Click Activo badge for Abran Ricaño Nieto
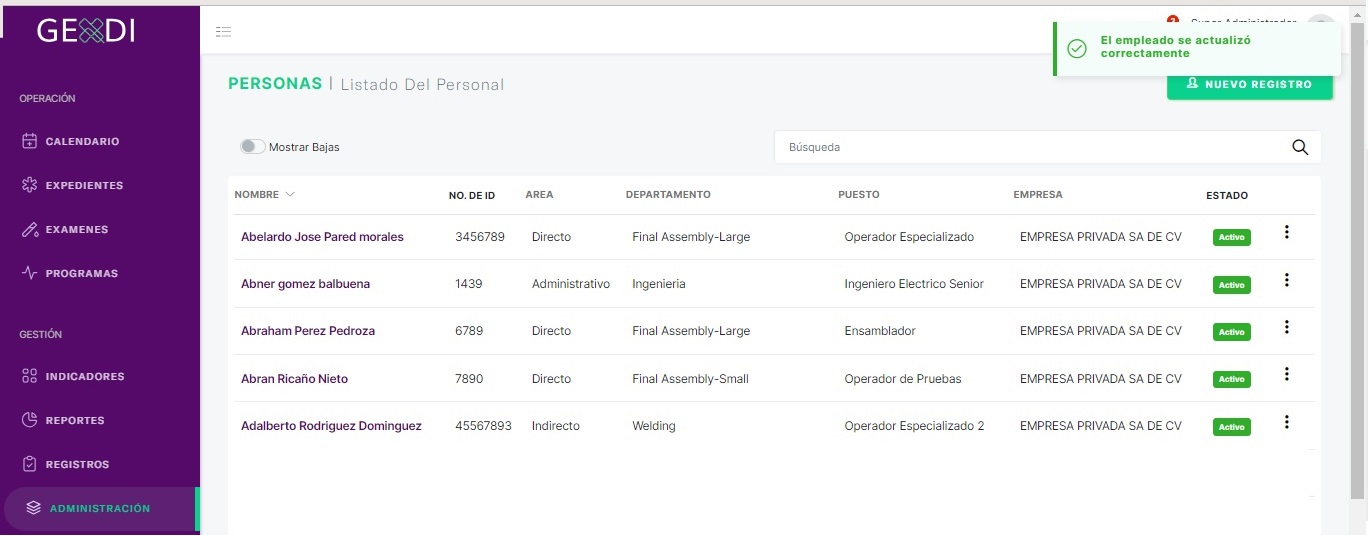 [1231, 380]
